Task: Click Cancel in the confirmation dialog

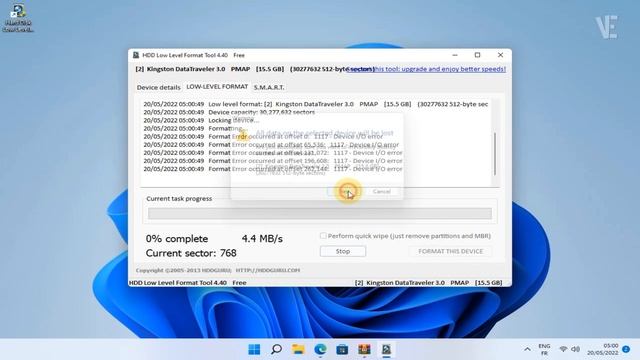Action: 382,191
